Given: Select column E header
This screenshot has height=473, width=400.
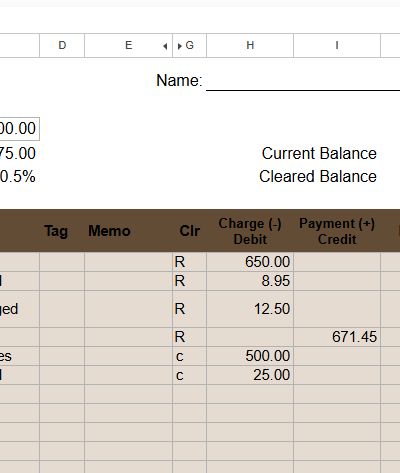Looking at the screenshot, I should coord(128,45).
